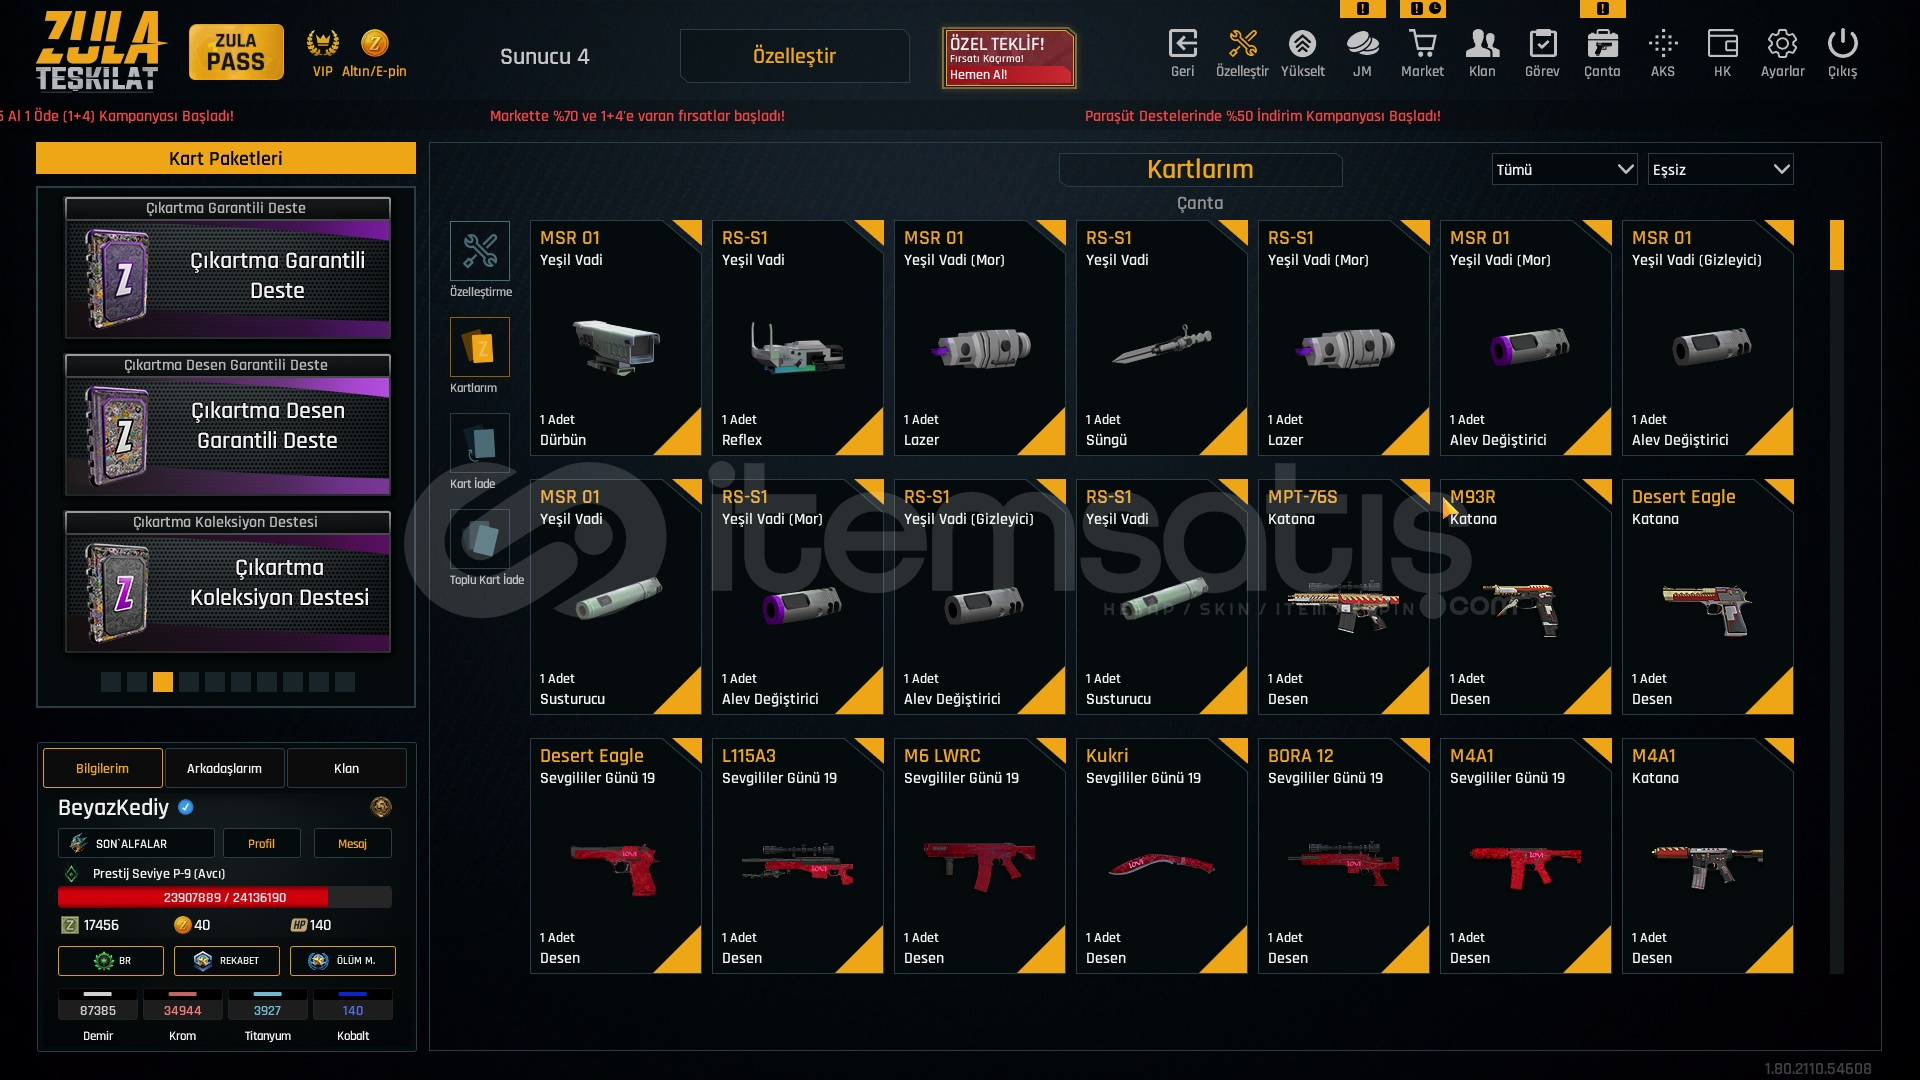This screenshot has height=1080, width=1920.
Task: Expand the Tümü filter dropdown
Action: coord(1564,170)
